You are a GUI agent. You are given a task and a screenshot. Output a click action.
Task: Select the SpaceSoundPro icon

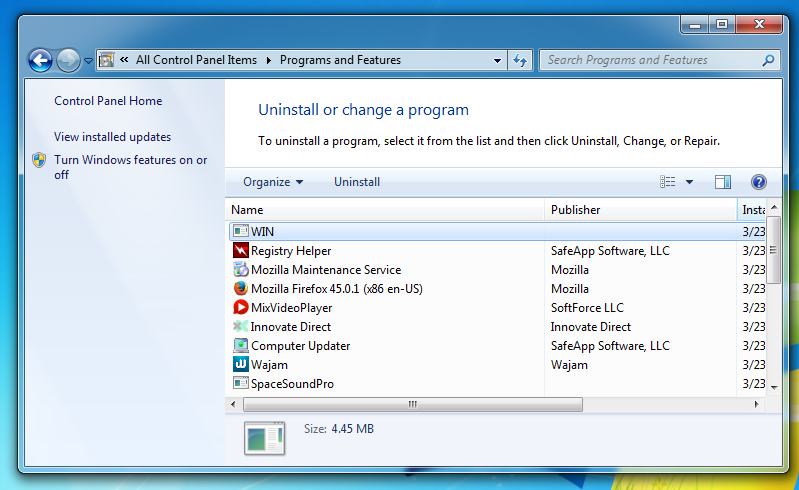tap(241, 383)
